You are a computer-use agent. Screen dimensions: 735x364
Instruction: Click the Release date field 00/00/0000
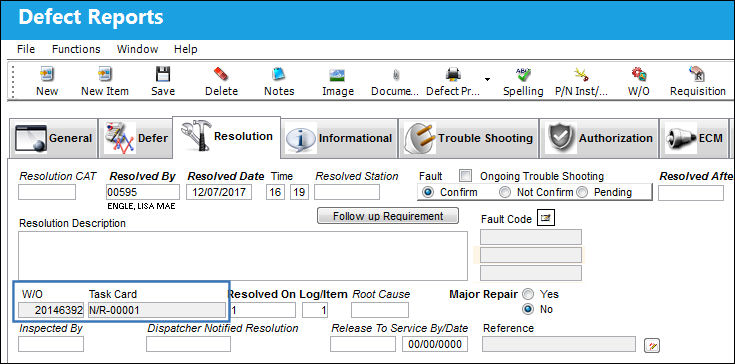[x=435, y=344]
